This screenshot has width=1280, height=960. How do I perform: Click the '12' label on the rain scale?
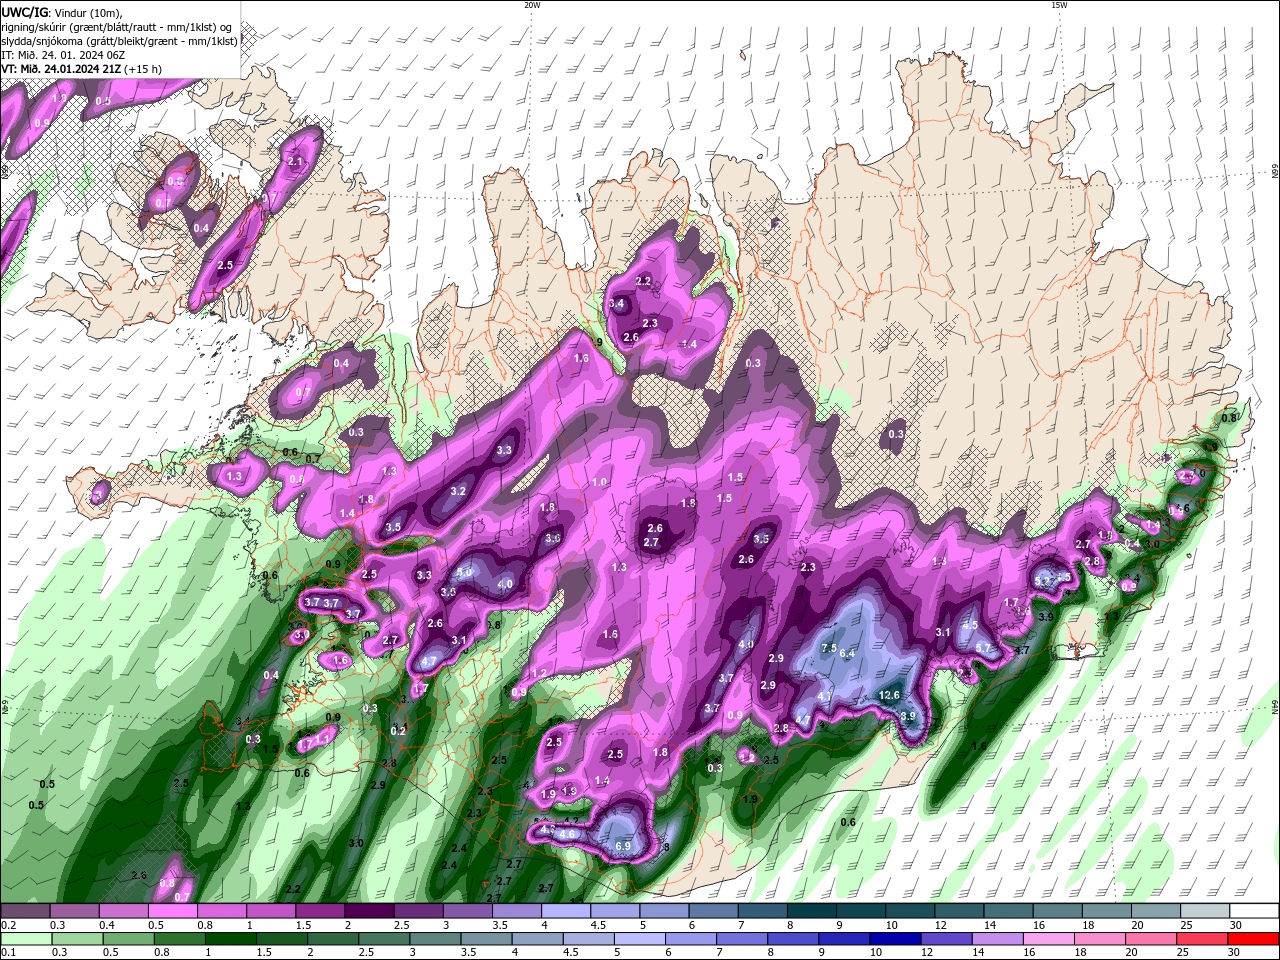click(929, 953)
